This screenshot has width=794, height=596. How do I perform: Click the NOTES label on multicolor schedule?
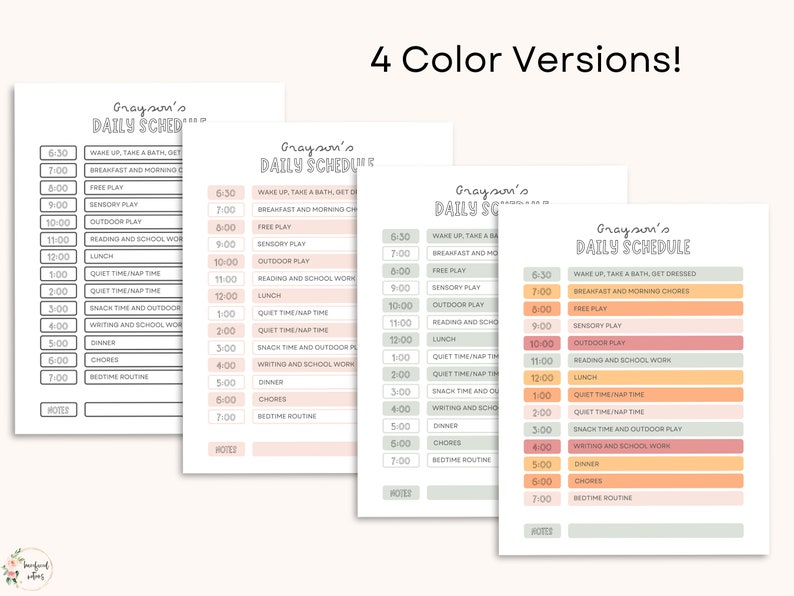(x=542, y=531)
